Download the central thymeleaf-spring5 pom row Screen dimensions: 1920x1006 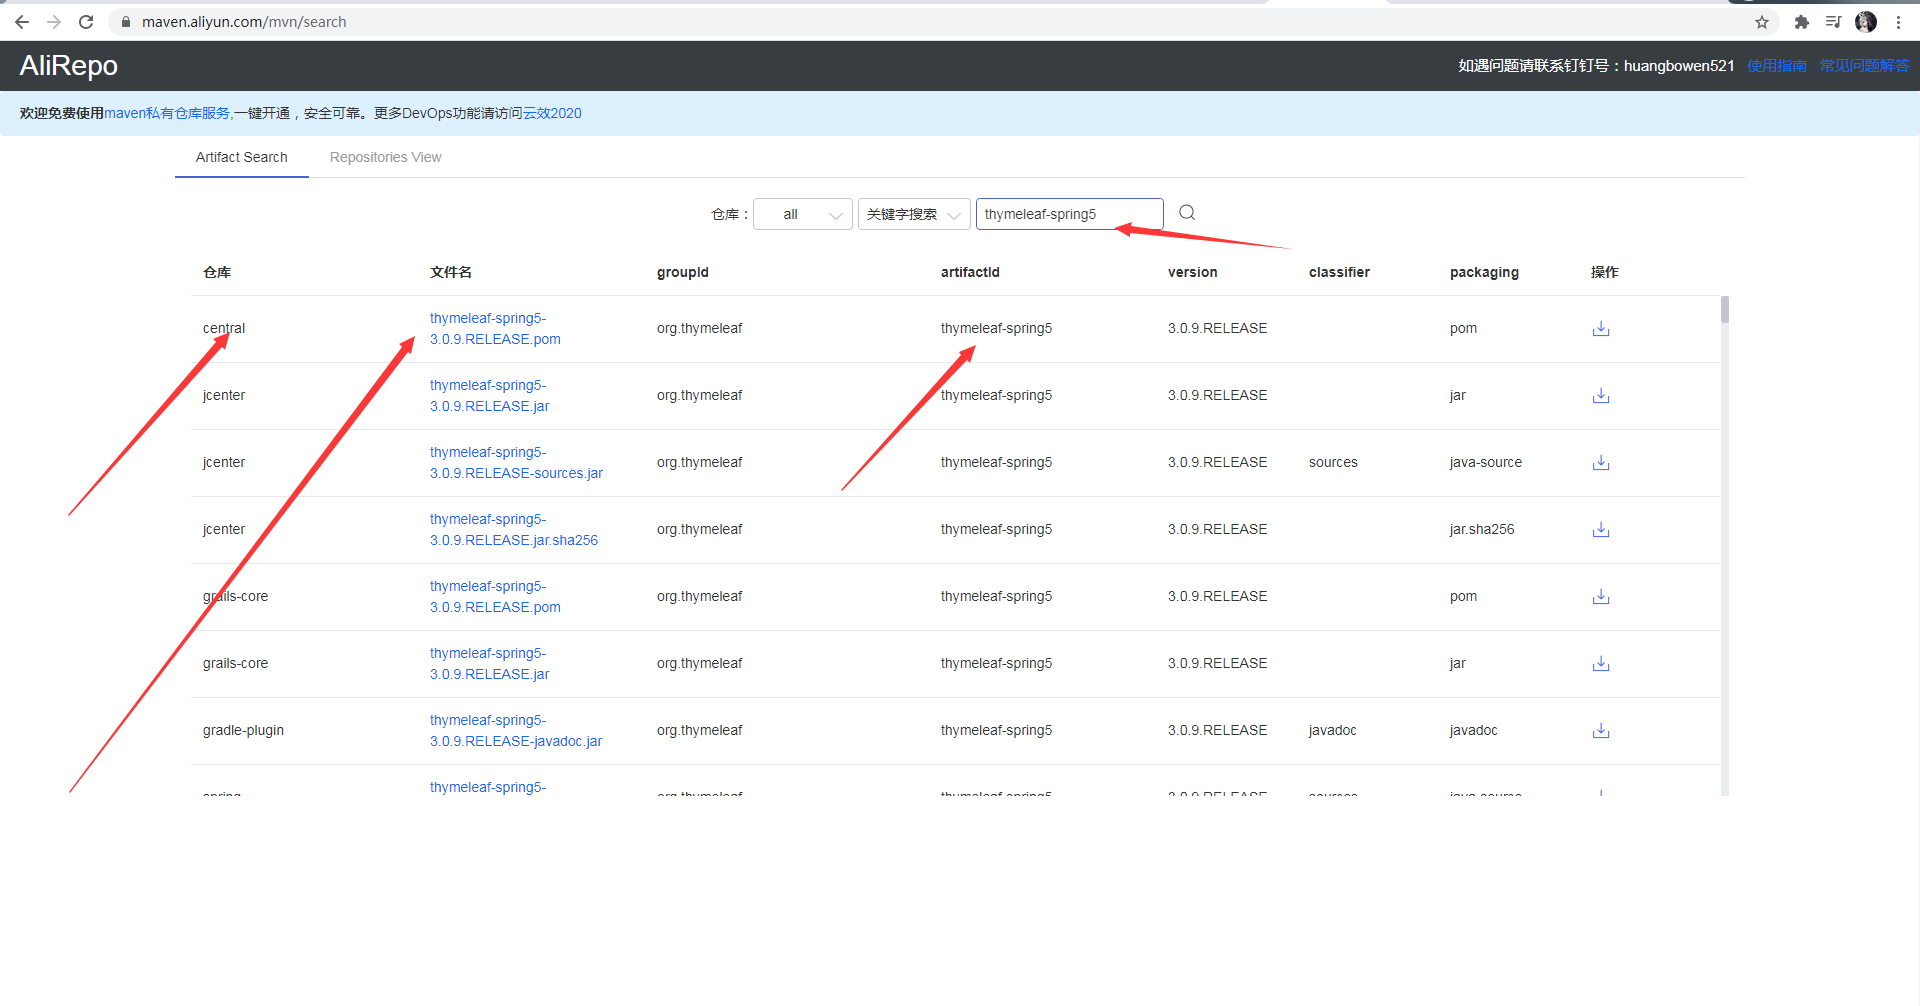(1601, 328)
